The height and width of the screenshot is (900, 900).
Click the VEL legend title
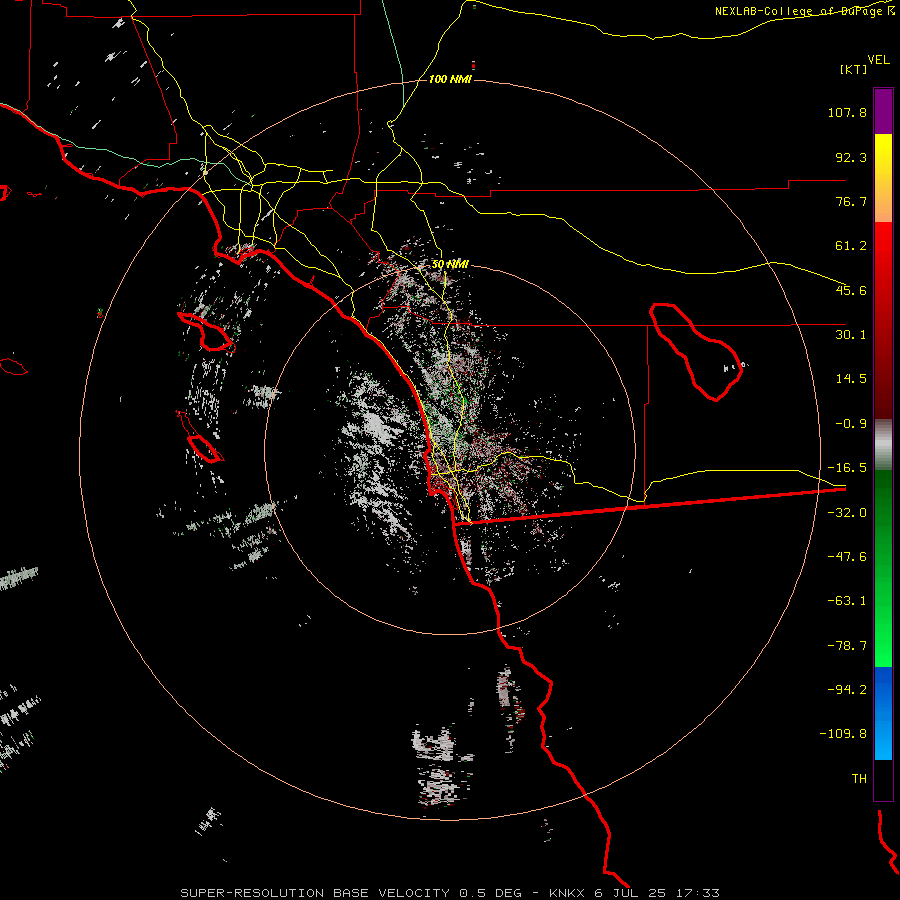(x=878, y=60)
